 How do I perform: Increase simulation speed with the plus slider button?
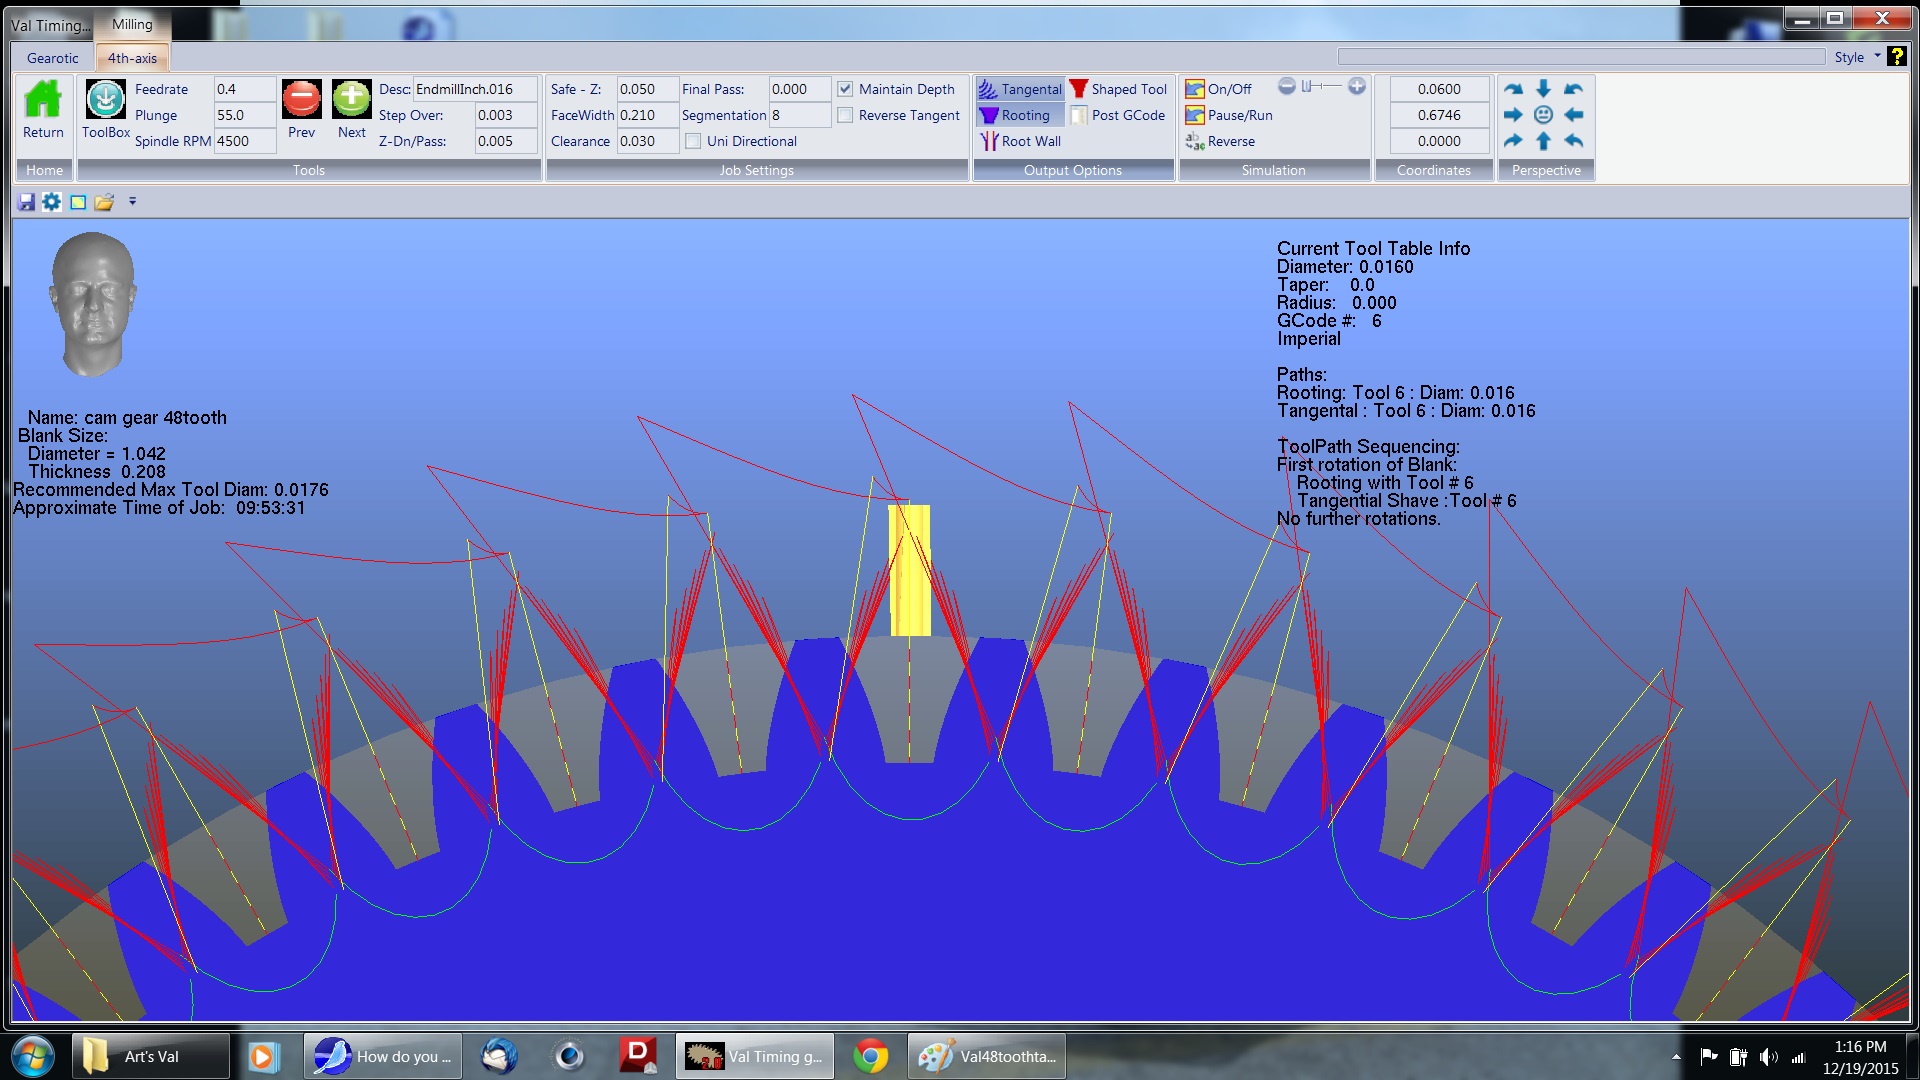click(1356, 87)
